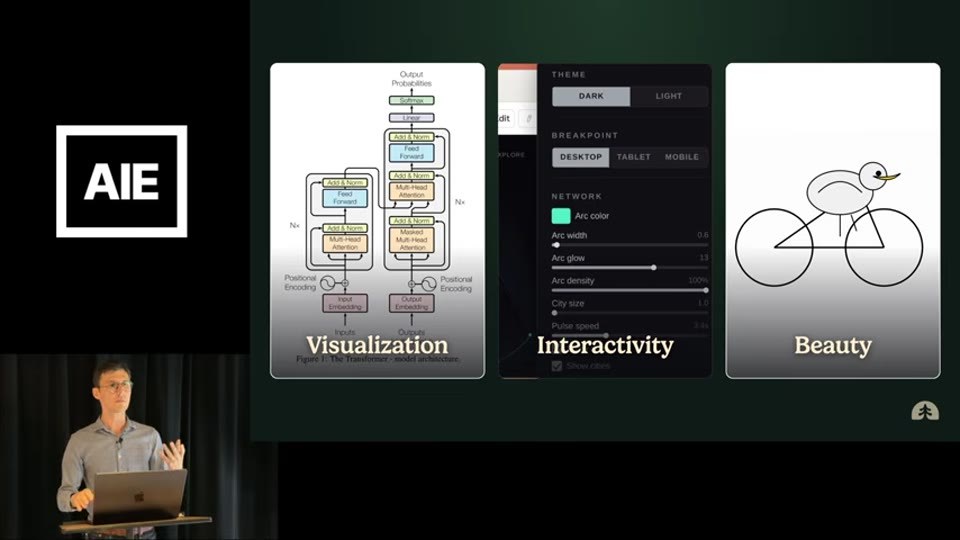
Task: Select the LIGHT theme option
Action: pos(669,96)
